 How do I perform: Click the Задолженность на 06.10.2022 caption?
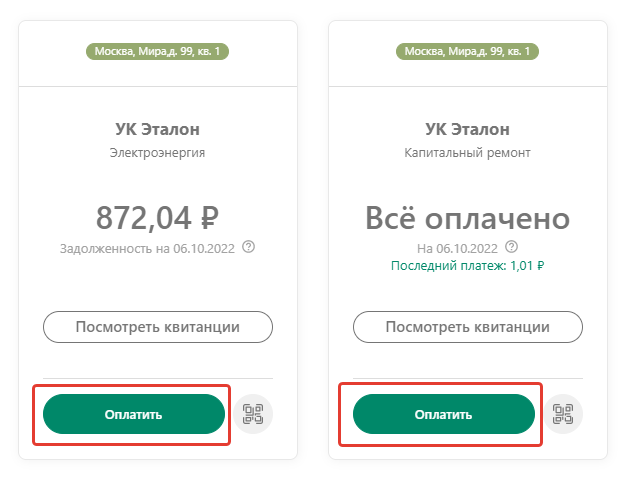[147, 249]
